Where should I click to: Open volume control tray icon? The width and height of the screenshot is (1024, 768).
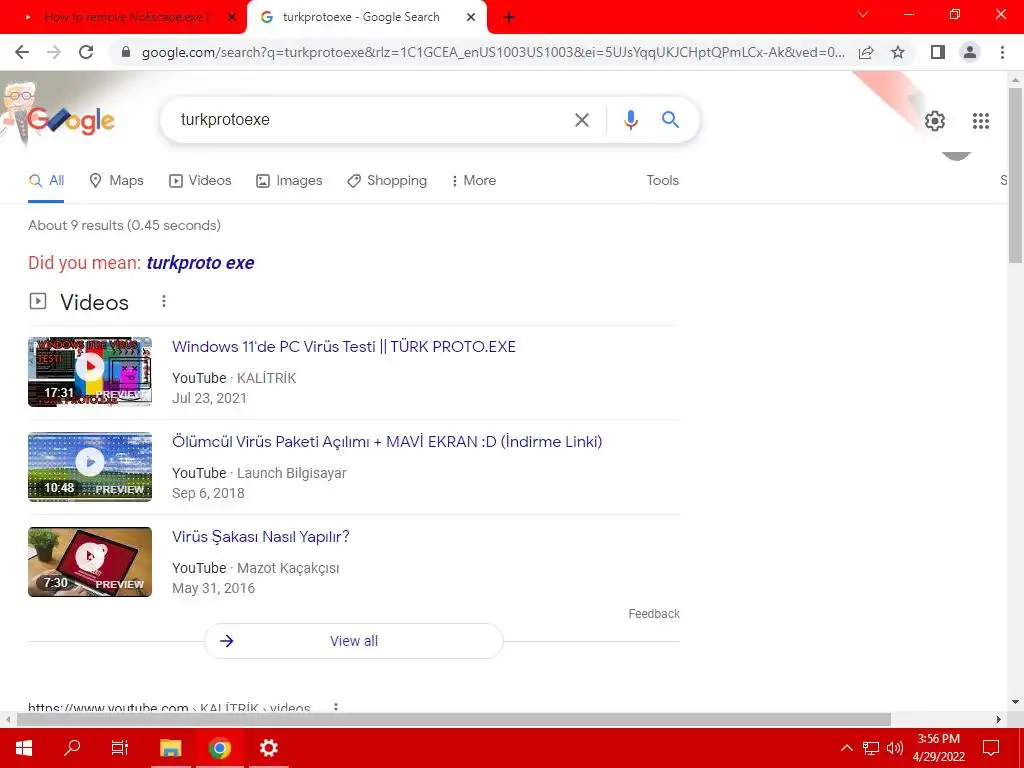point(895,748)
